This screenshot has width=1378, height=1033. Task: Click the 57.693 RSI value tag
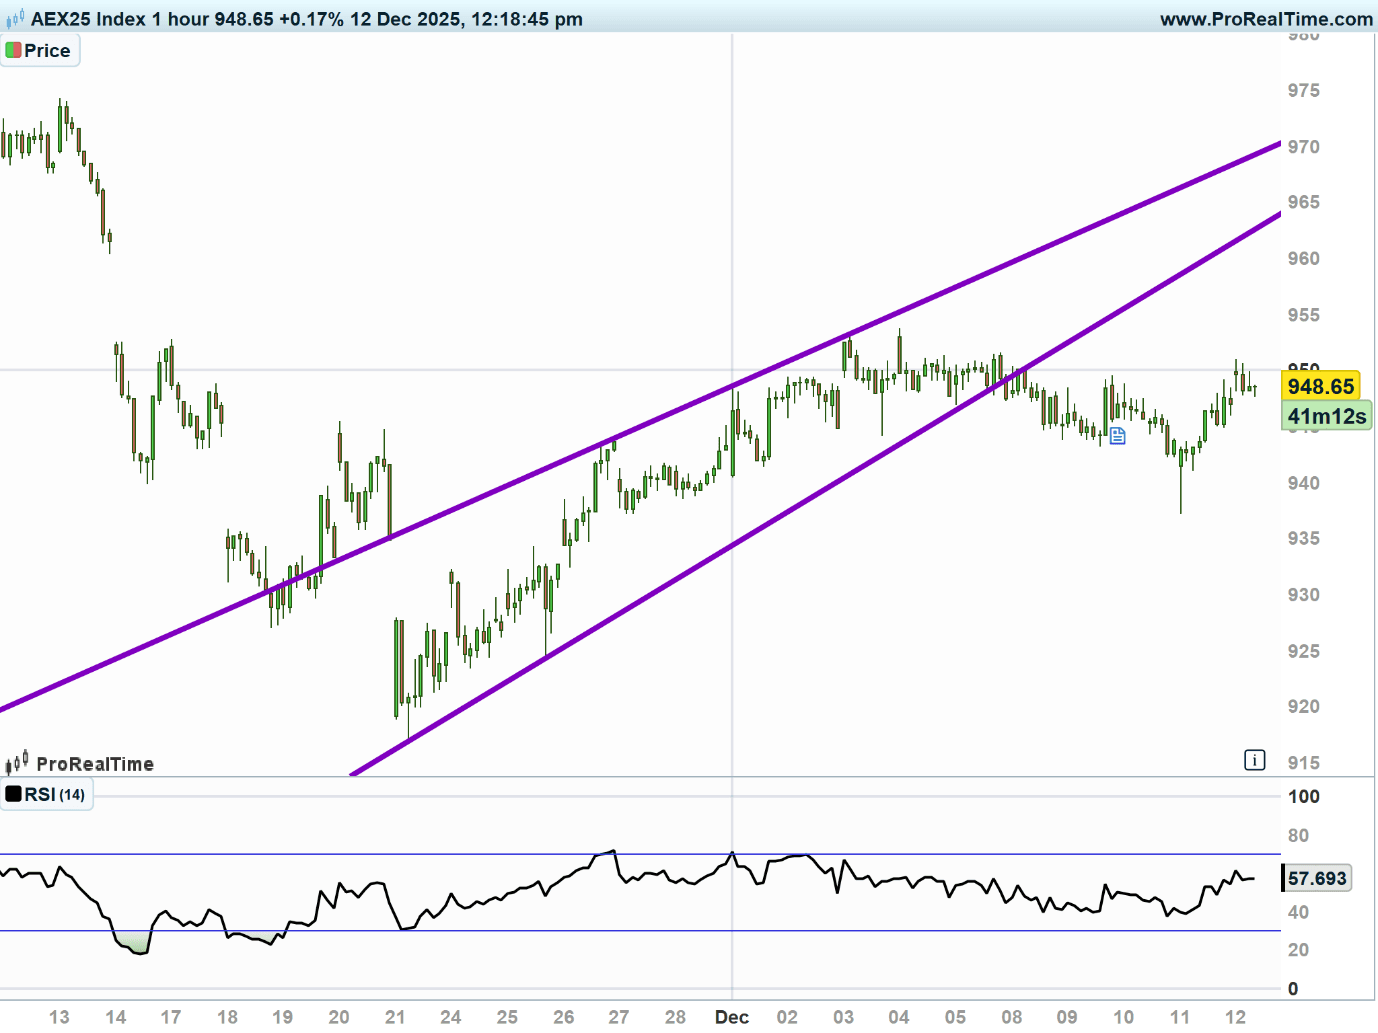click(1316, 878)
